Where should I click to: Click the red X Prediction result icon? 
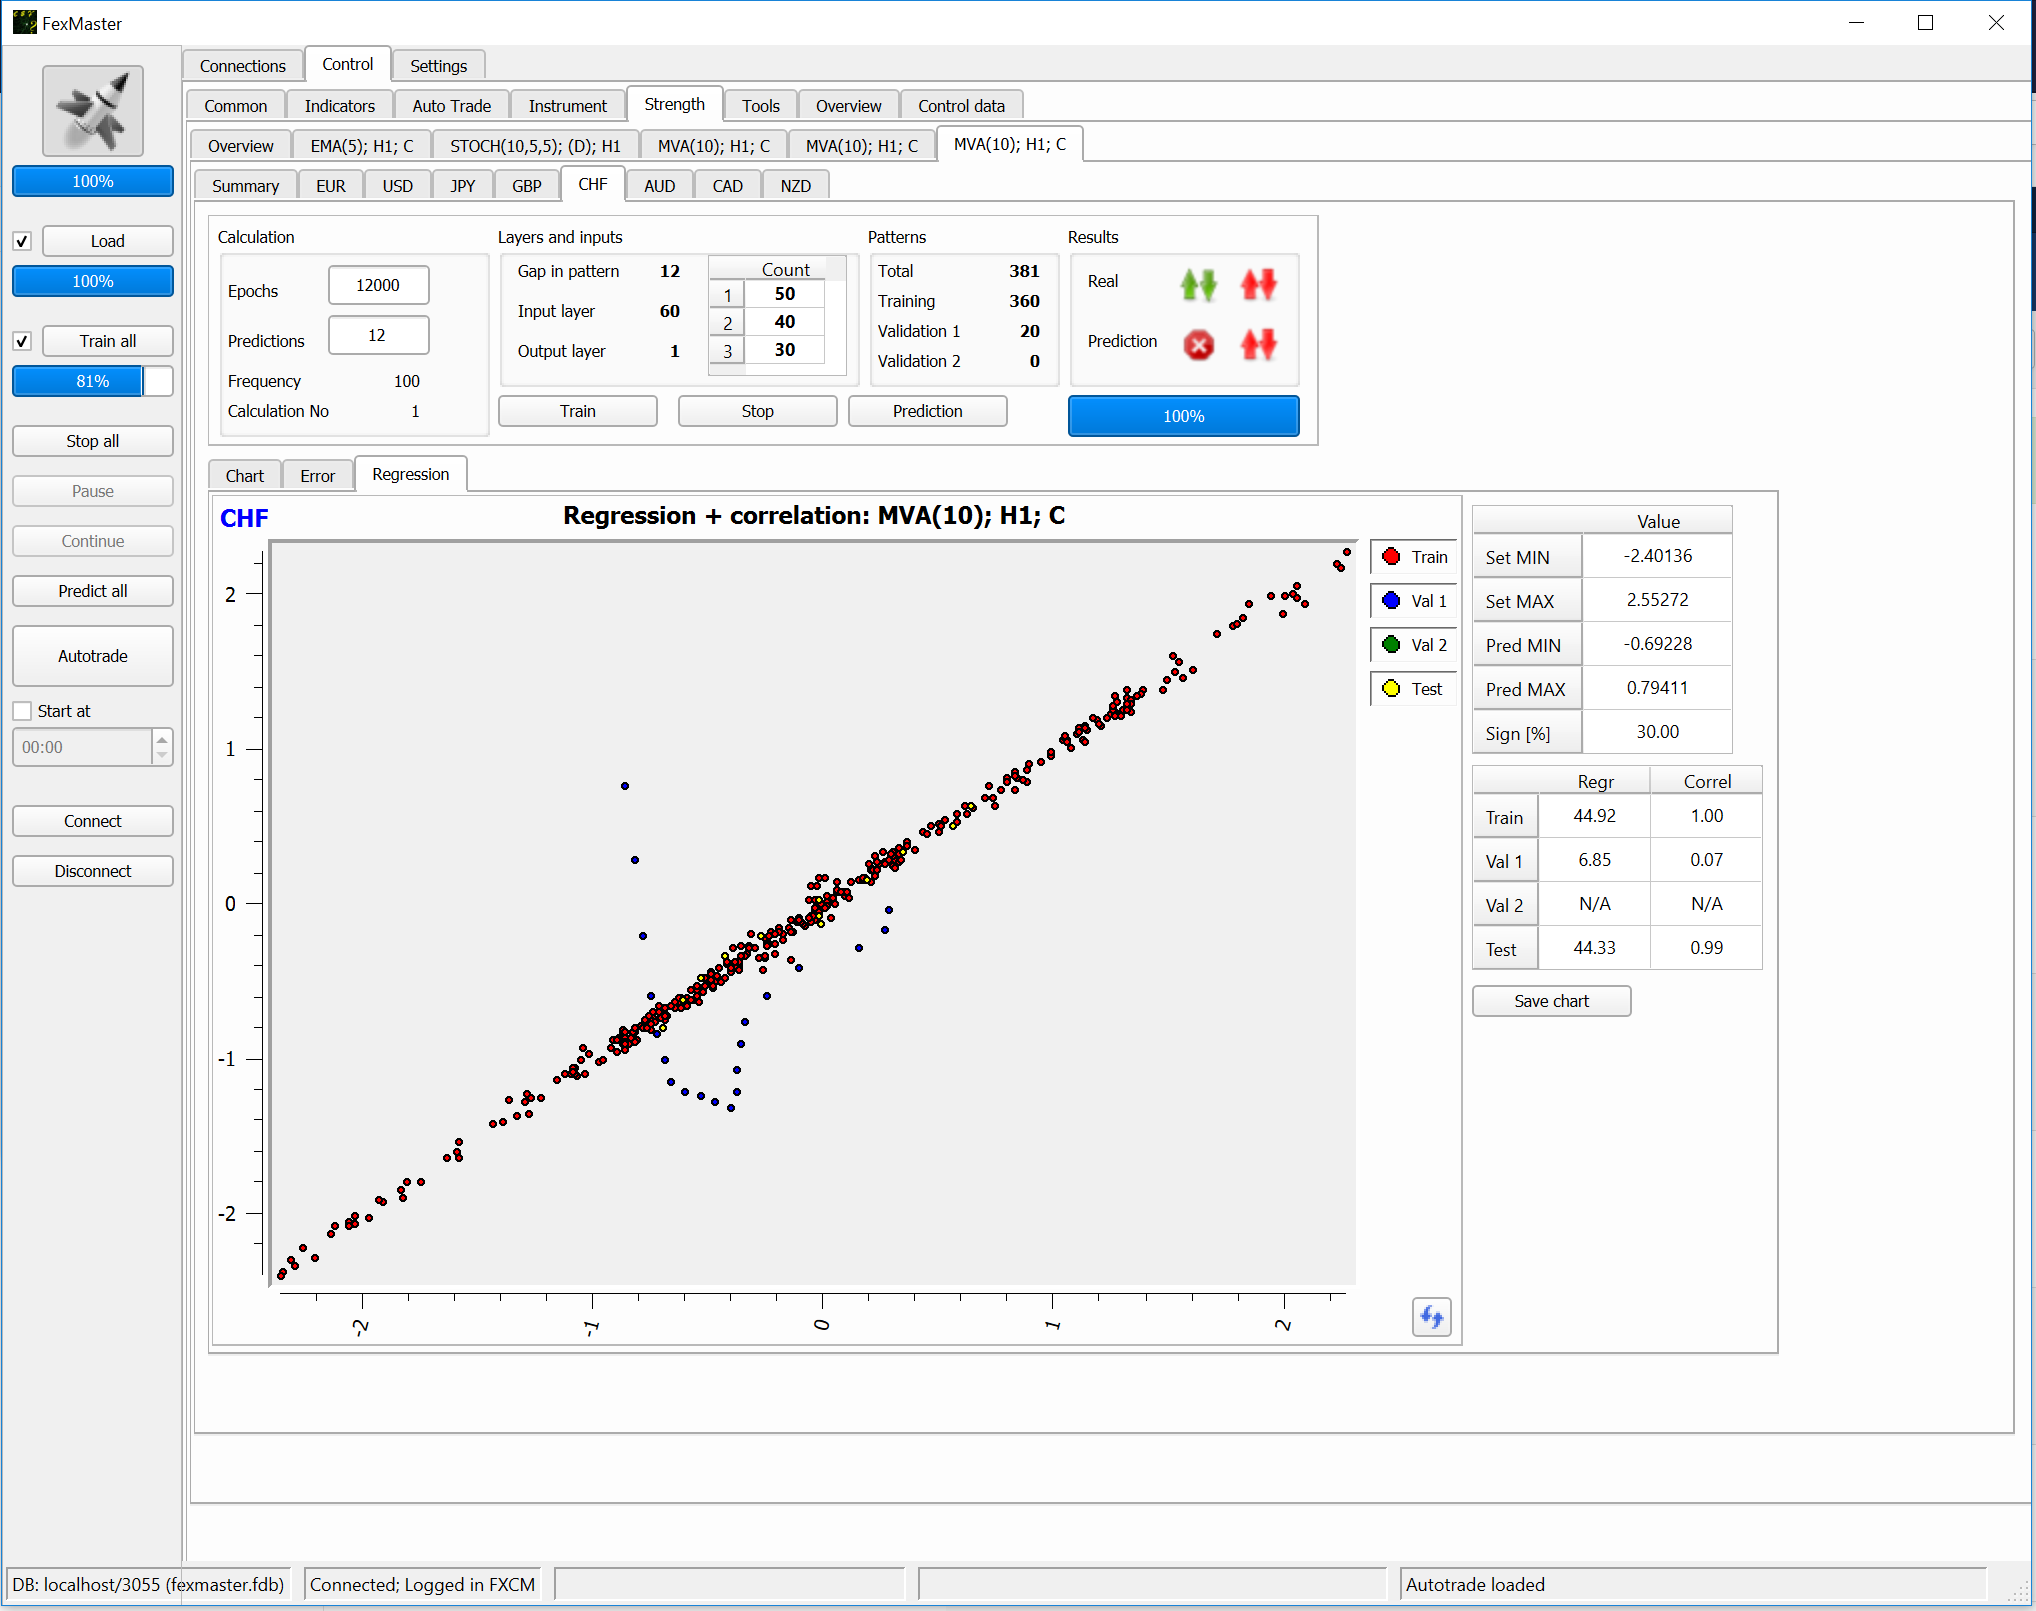pos(1198,345)
